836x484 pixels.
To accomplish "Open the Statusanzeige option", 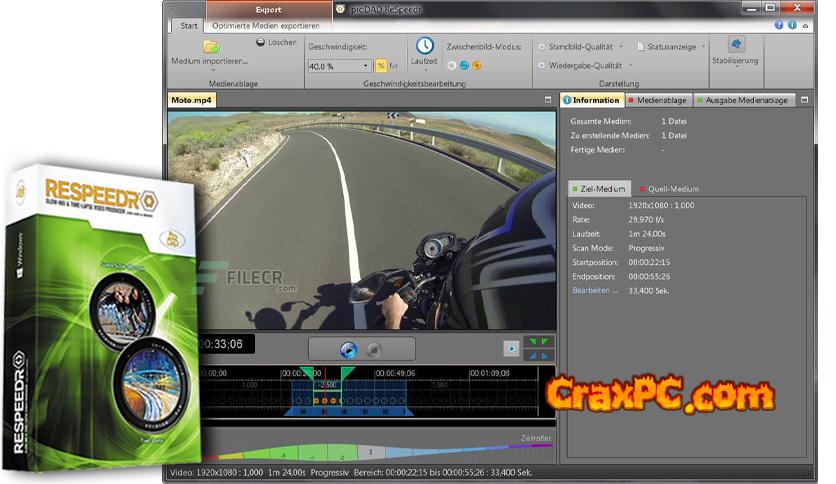I will tap(672, 47).
